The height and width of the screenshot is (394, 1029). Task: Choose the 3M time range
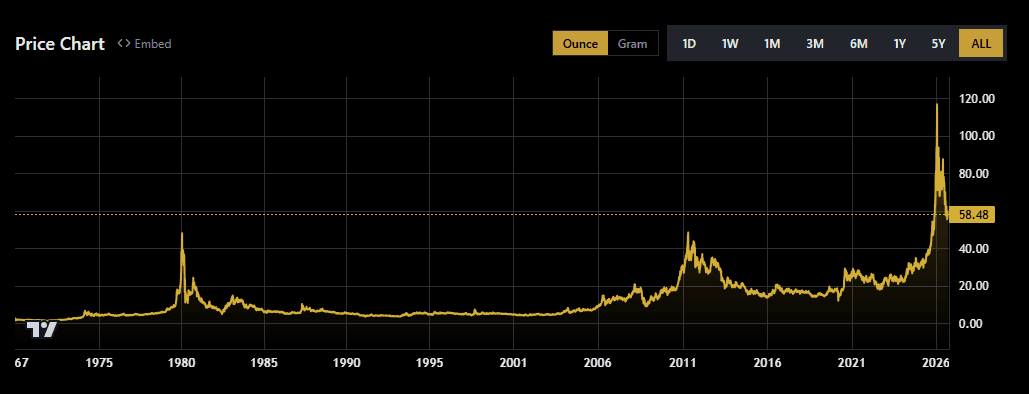pyautogui.click(x=814, y=44)
